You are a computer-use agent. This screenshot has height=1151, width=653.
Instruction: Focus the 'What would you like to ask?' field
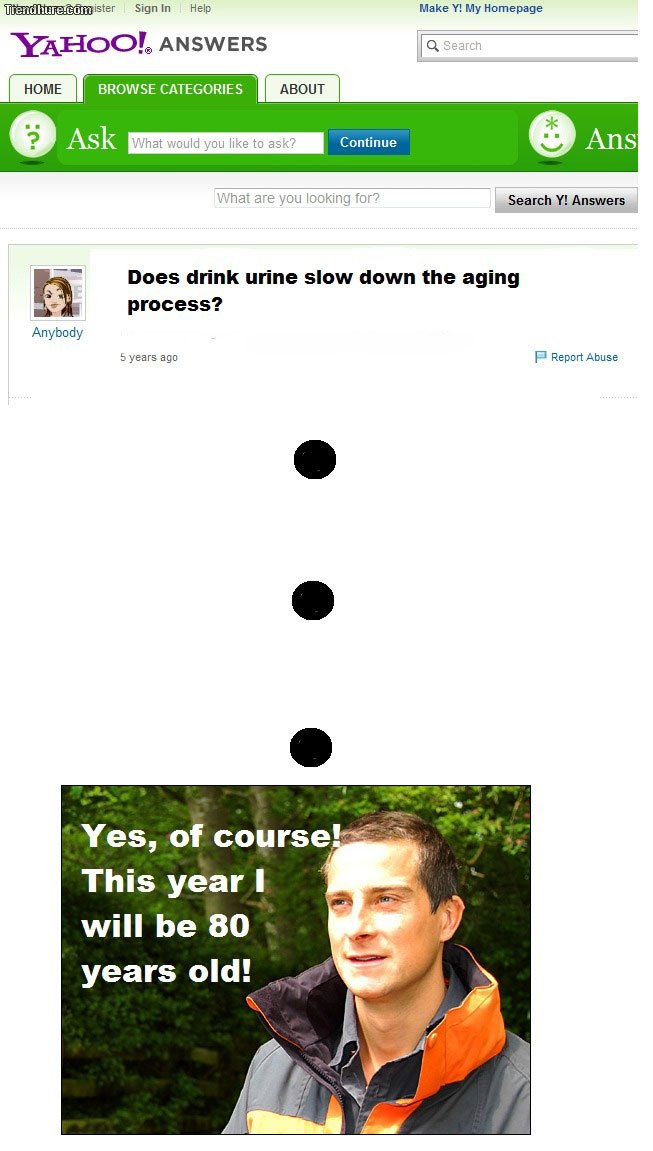pyautogui.click(x=226, y=143)
